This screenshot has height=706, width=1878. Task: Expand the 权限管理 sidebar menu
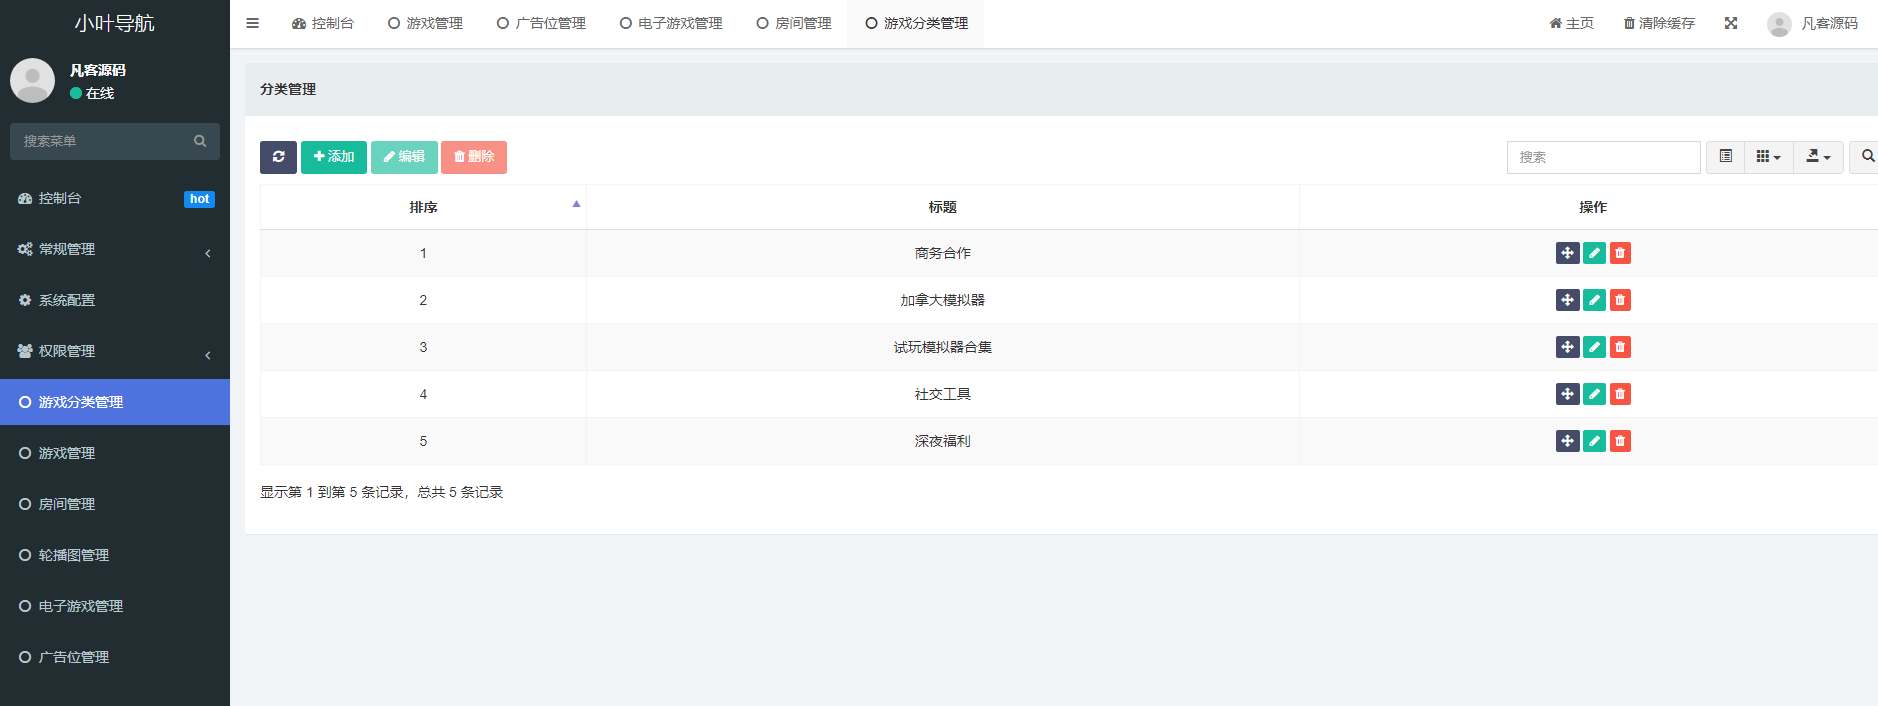click(x=115, y=351)
